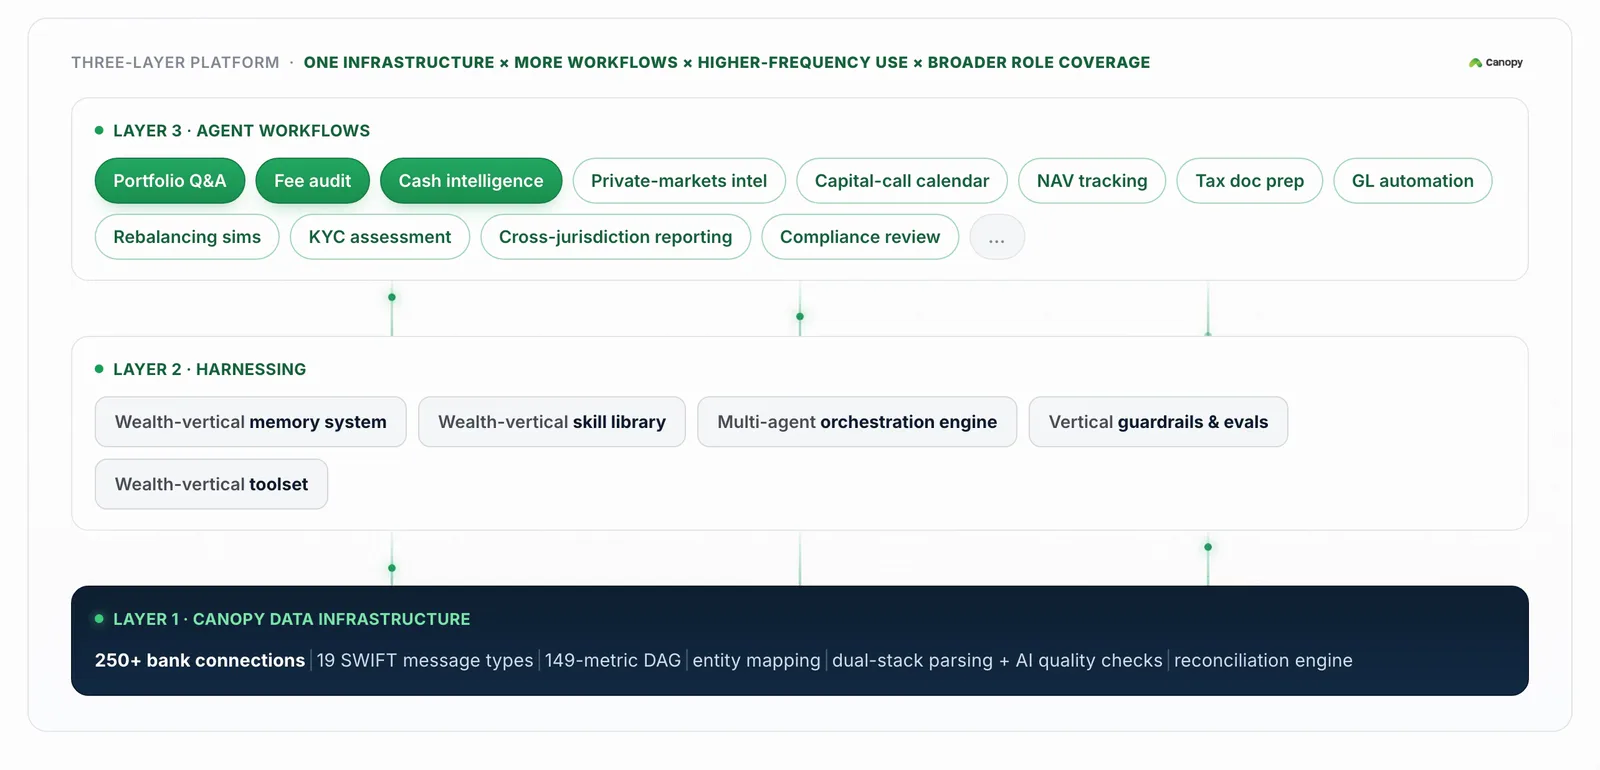Choose the Tax doc prep pill
The height and width of the screenshot is (770, 1600).
(1250, 181)
